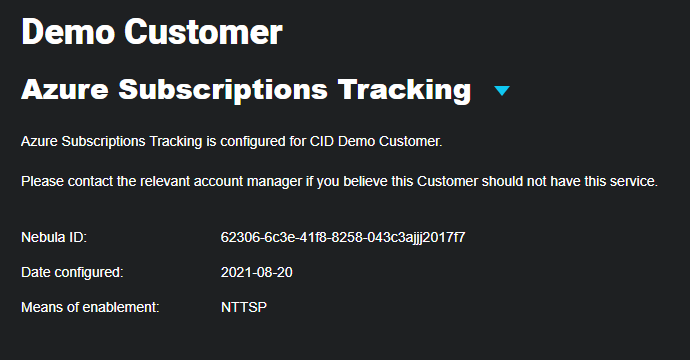Select the NTTSP enablement value
Viewport: 690px width, 360px height.
tap(244, 307)
